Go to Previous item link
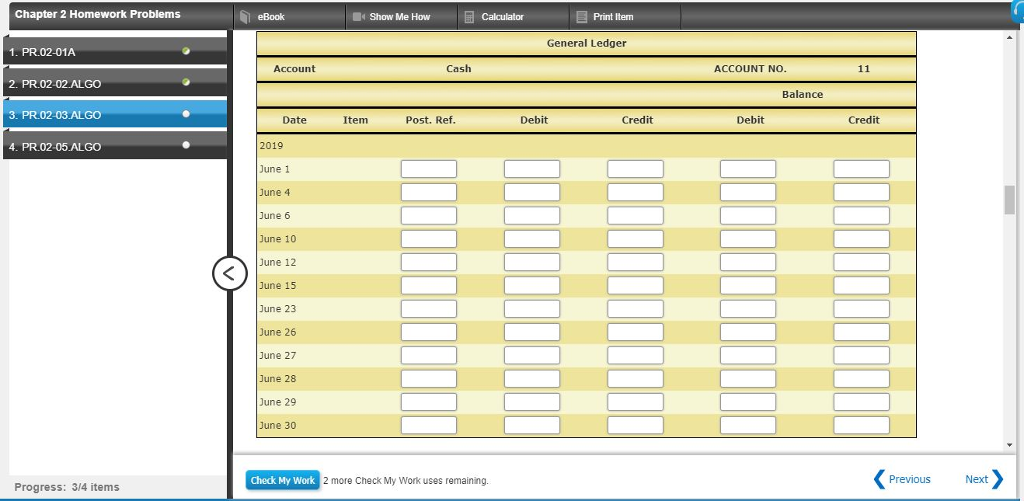 [902, 479]
